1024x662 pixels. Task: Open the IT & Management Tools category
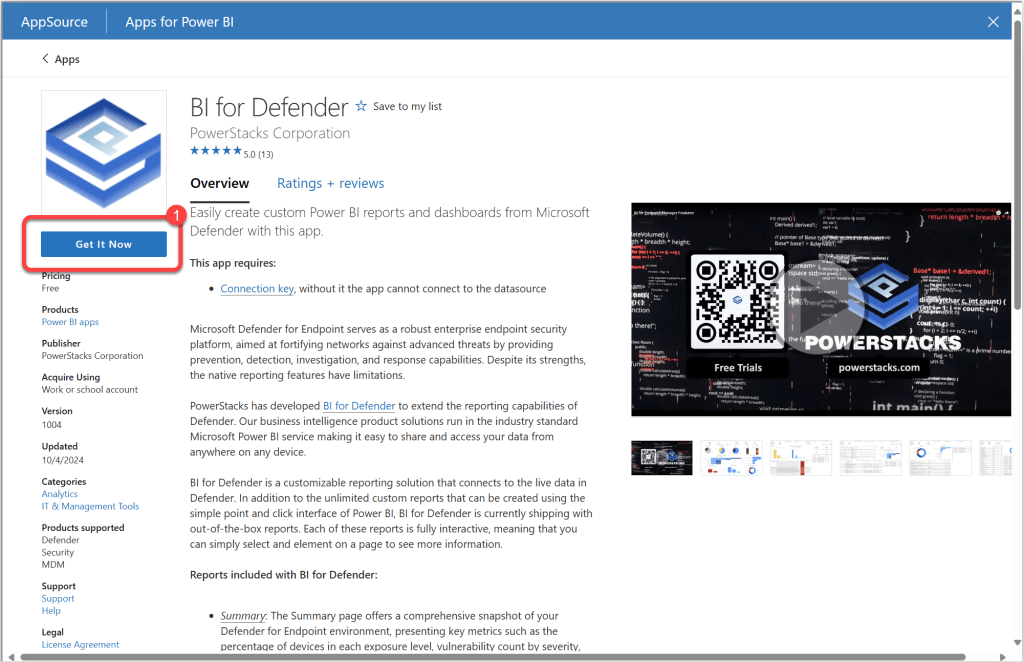coord(90,506)
